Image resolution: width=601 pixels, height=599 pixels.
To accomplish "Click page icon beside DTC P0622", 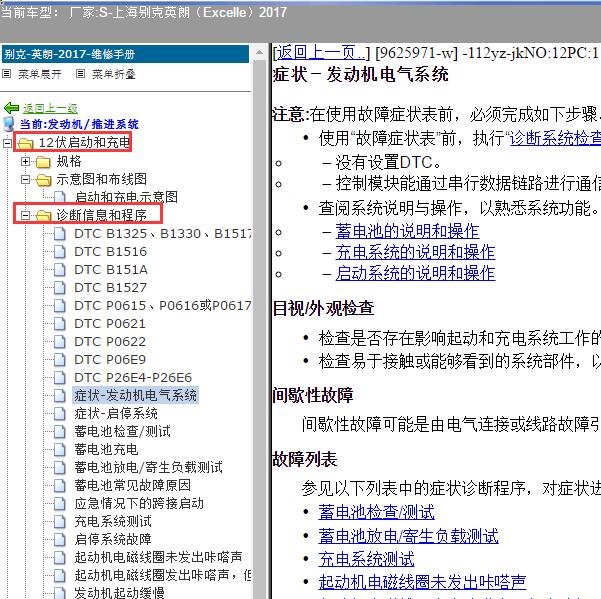I will pyautogui.click(x=59, y=341).
